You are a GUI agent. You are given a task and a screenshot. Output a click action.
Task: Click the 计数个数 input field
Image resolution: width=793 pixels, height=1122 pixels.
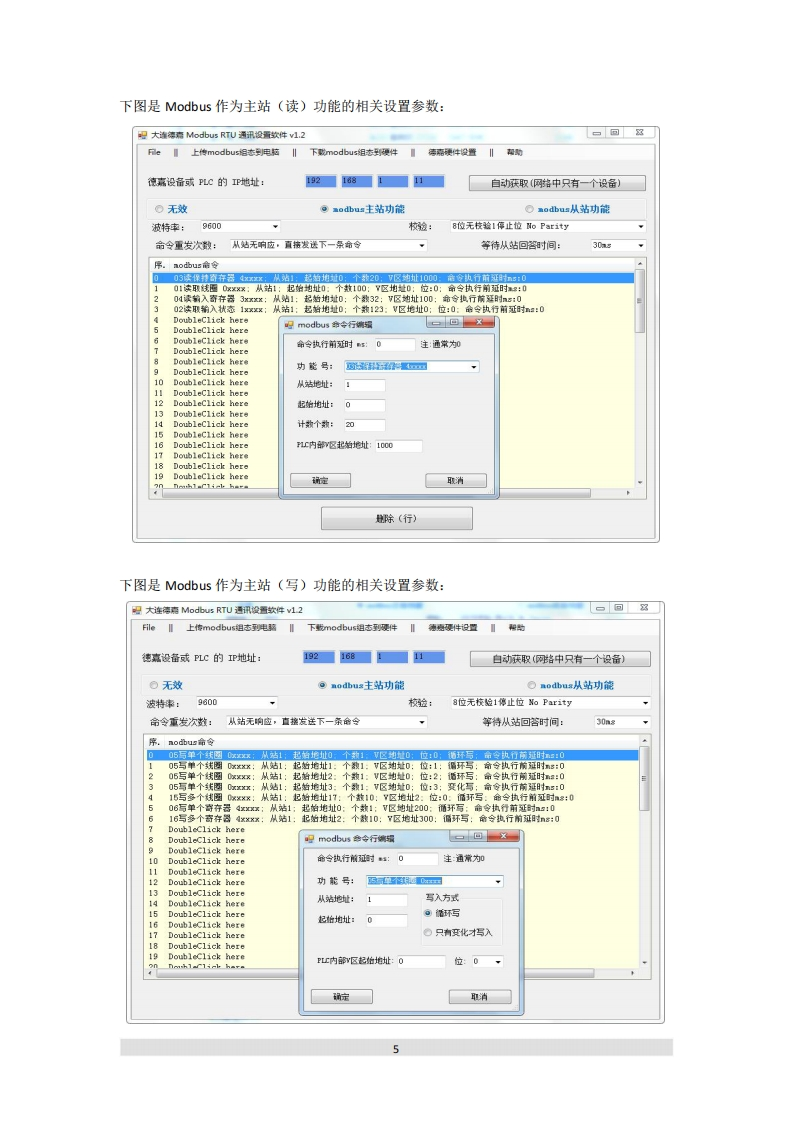[x=364, y=425]
